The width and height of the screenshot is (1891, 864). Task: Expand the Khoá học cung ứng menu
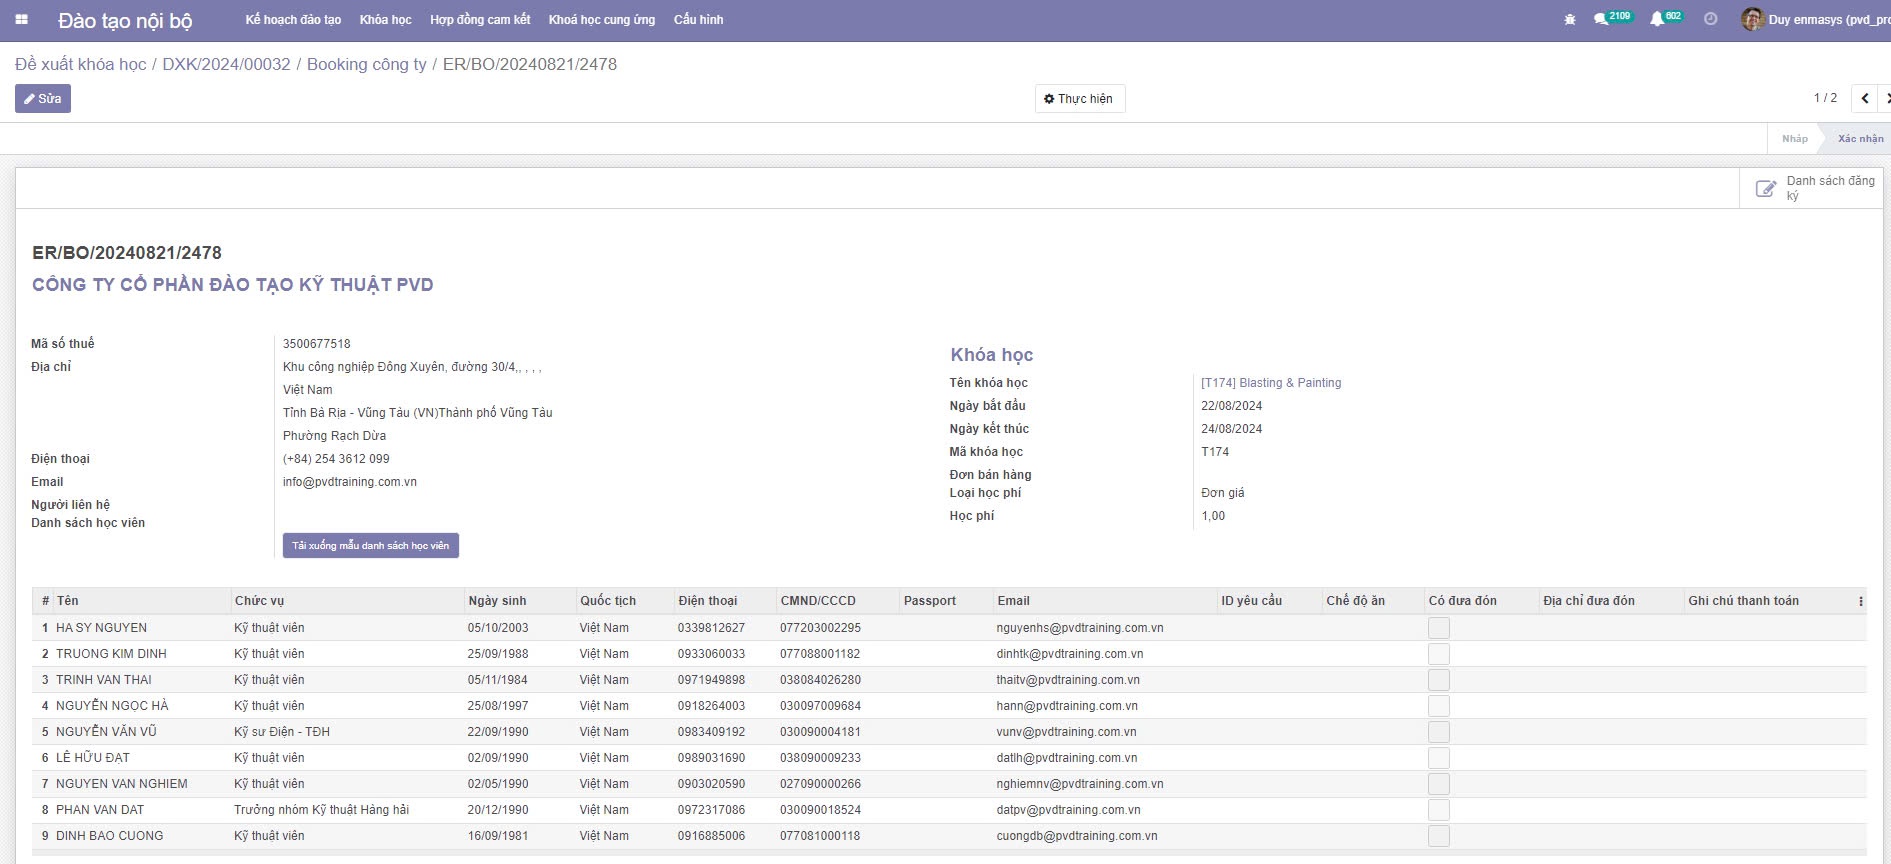coord(601,20)
